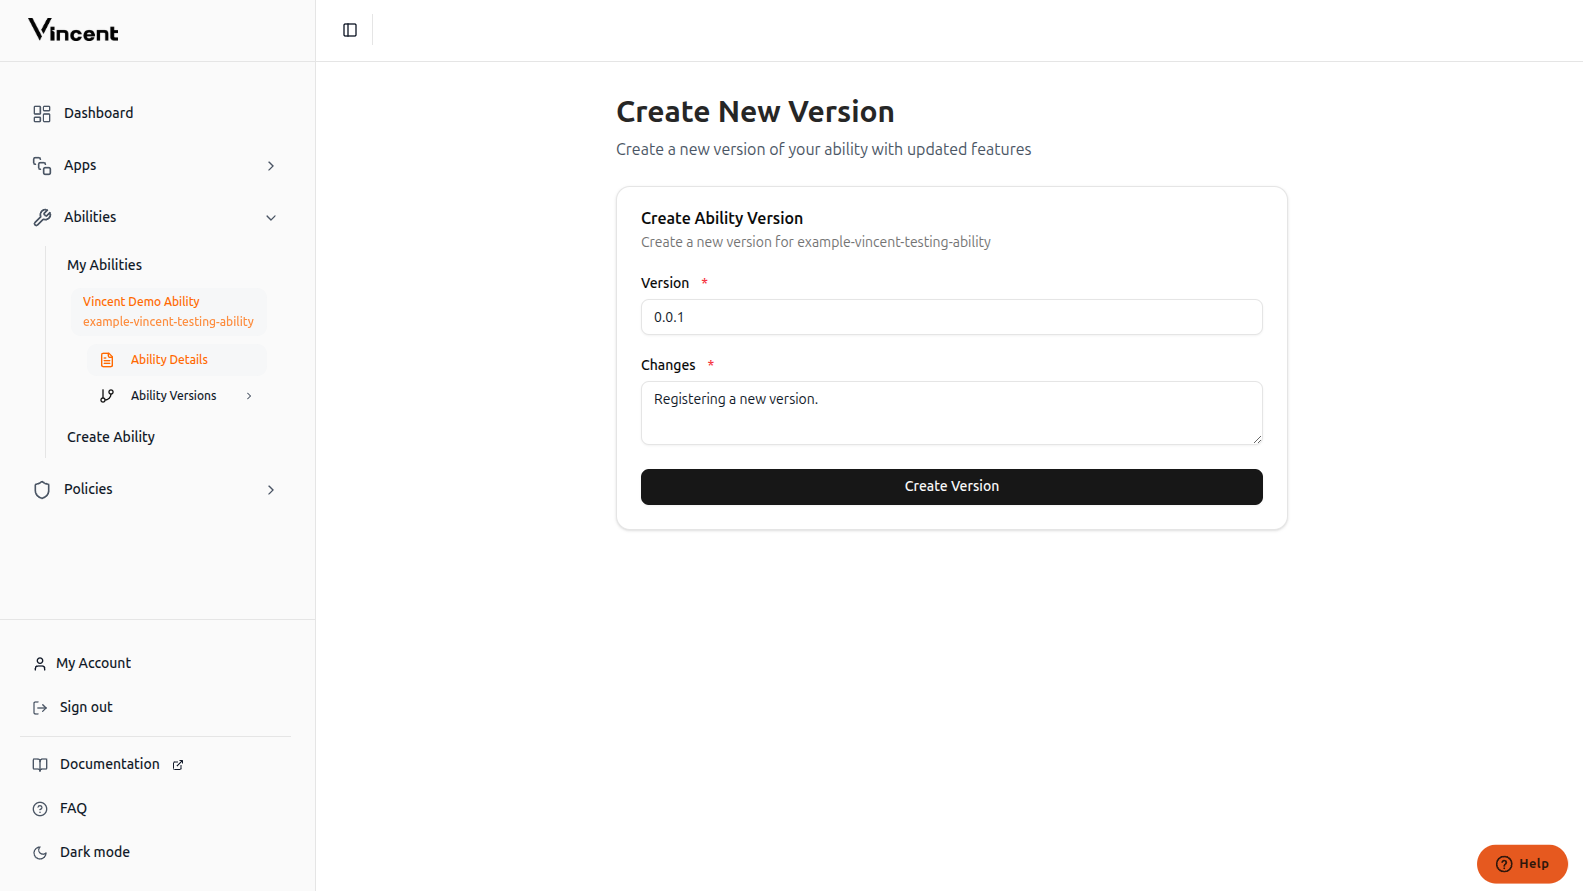This screenshot has height=891, width=1583.
Task: Click the external link icon beside Documentation
Action: [x=178, y=765]
